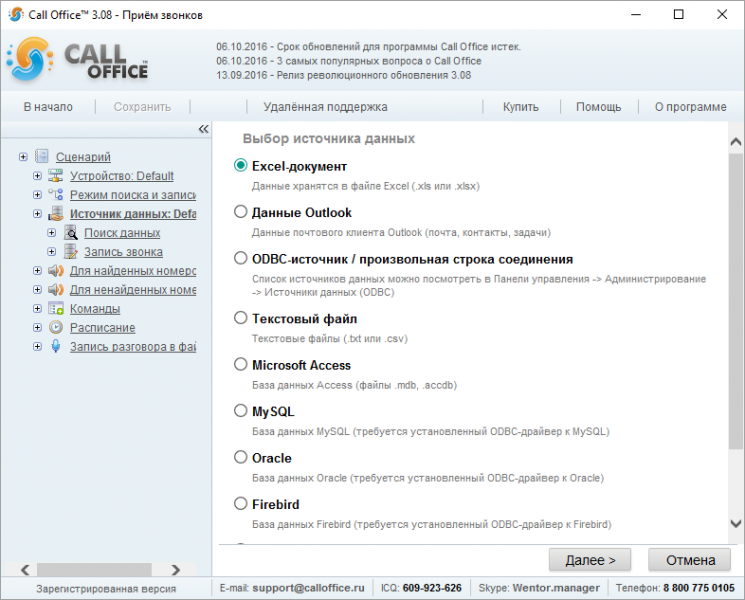Select the Excel-документ data source
This screenshot has width=745, height=600.
[x=240, y=165]
